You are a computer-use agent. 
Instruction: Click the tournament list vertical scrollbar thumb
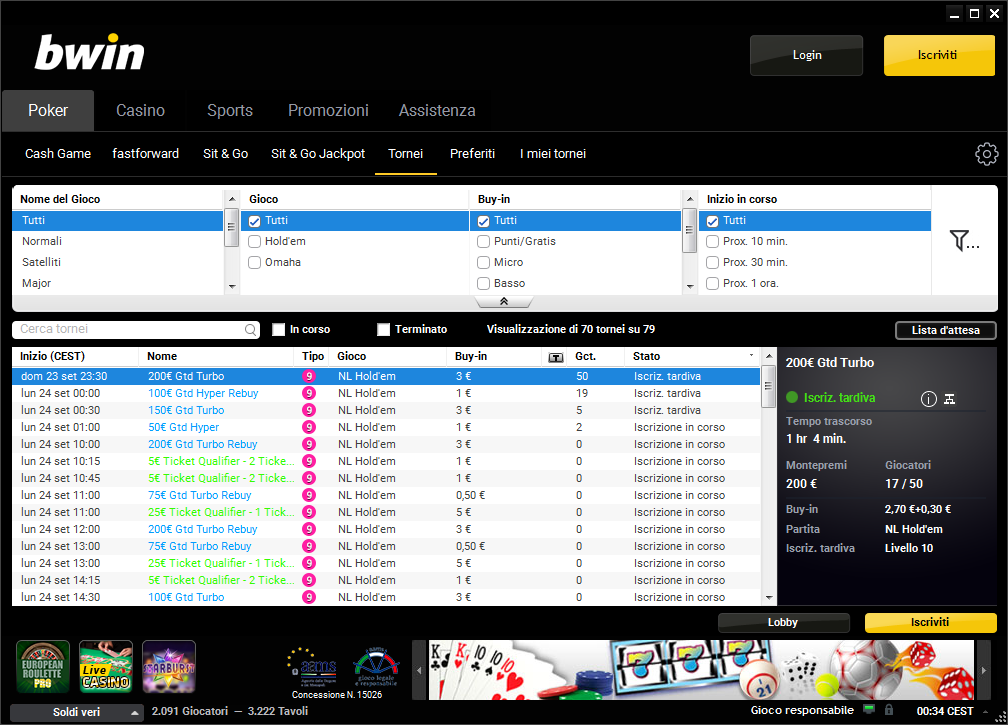coord(768,384)
